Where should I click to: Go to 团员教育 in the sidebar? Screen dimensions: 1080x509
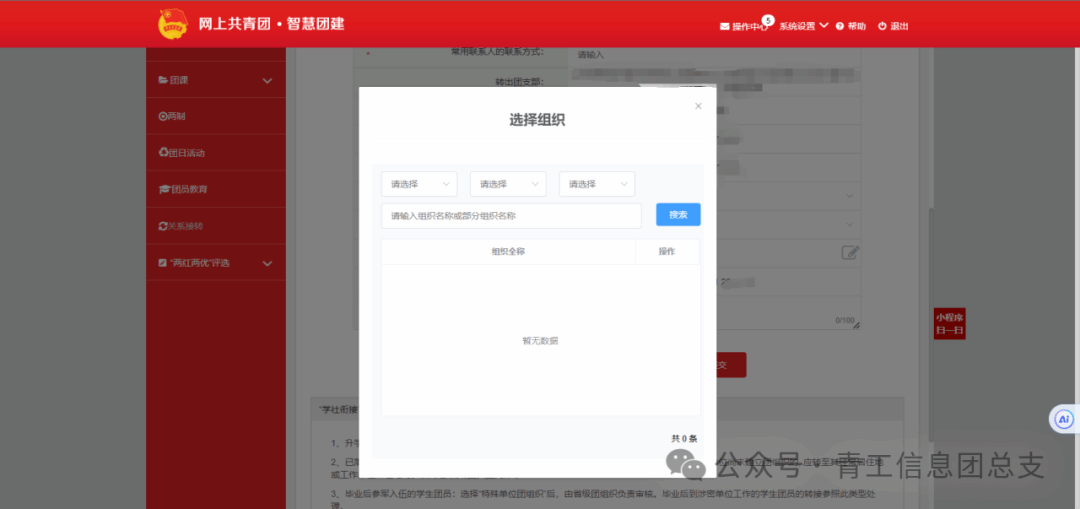pyautogui.click(x=183, y=189)
